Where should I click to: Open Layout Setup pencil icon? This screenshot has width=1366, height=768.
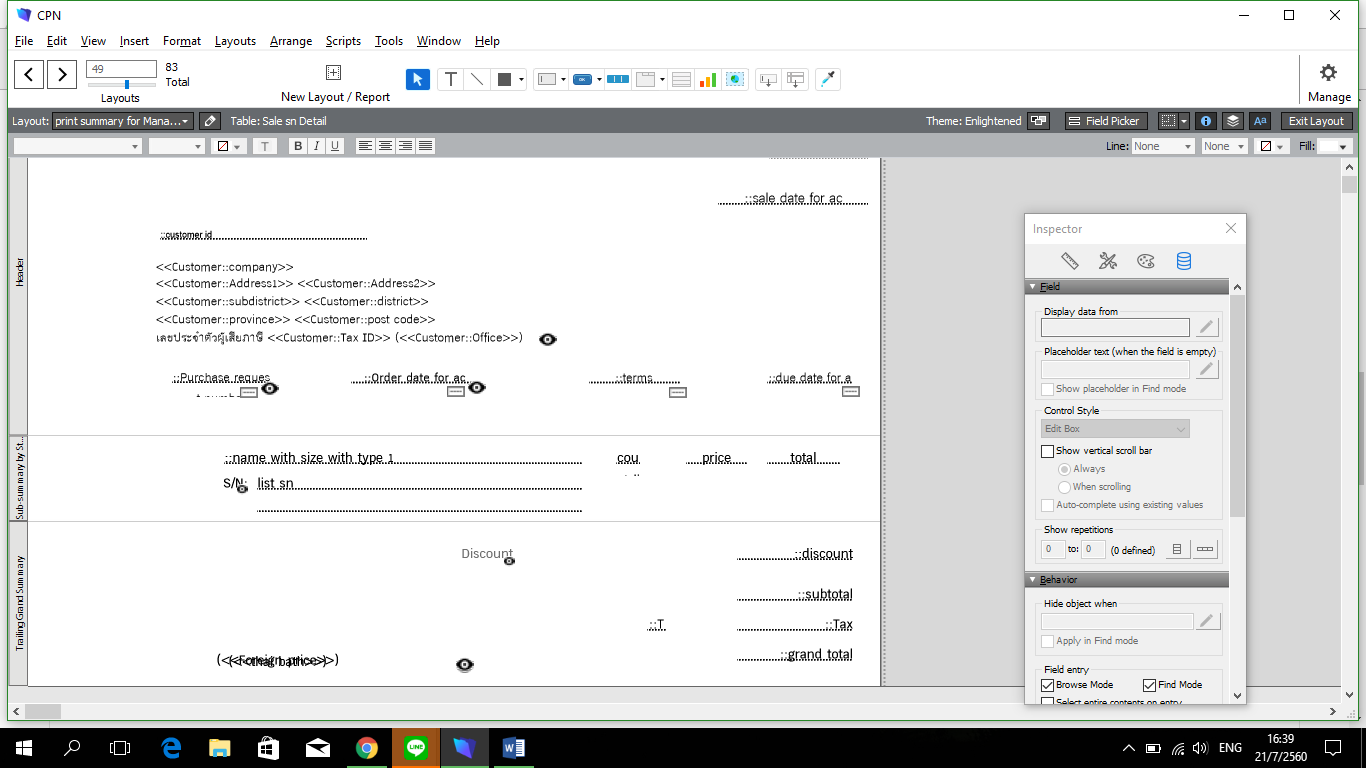209,121
